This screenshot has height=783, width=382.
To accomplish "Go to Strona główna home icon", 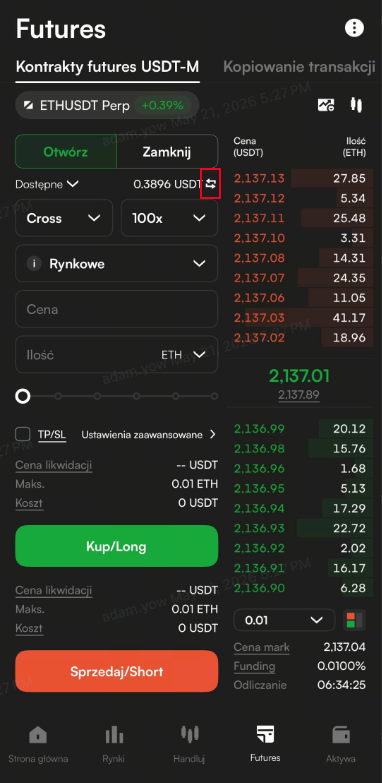I will click(x=38, y=735).
